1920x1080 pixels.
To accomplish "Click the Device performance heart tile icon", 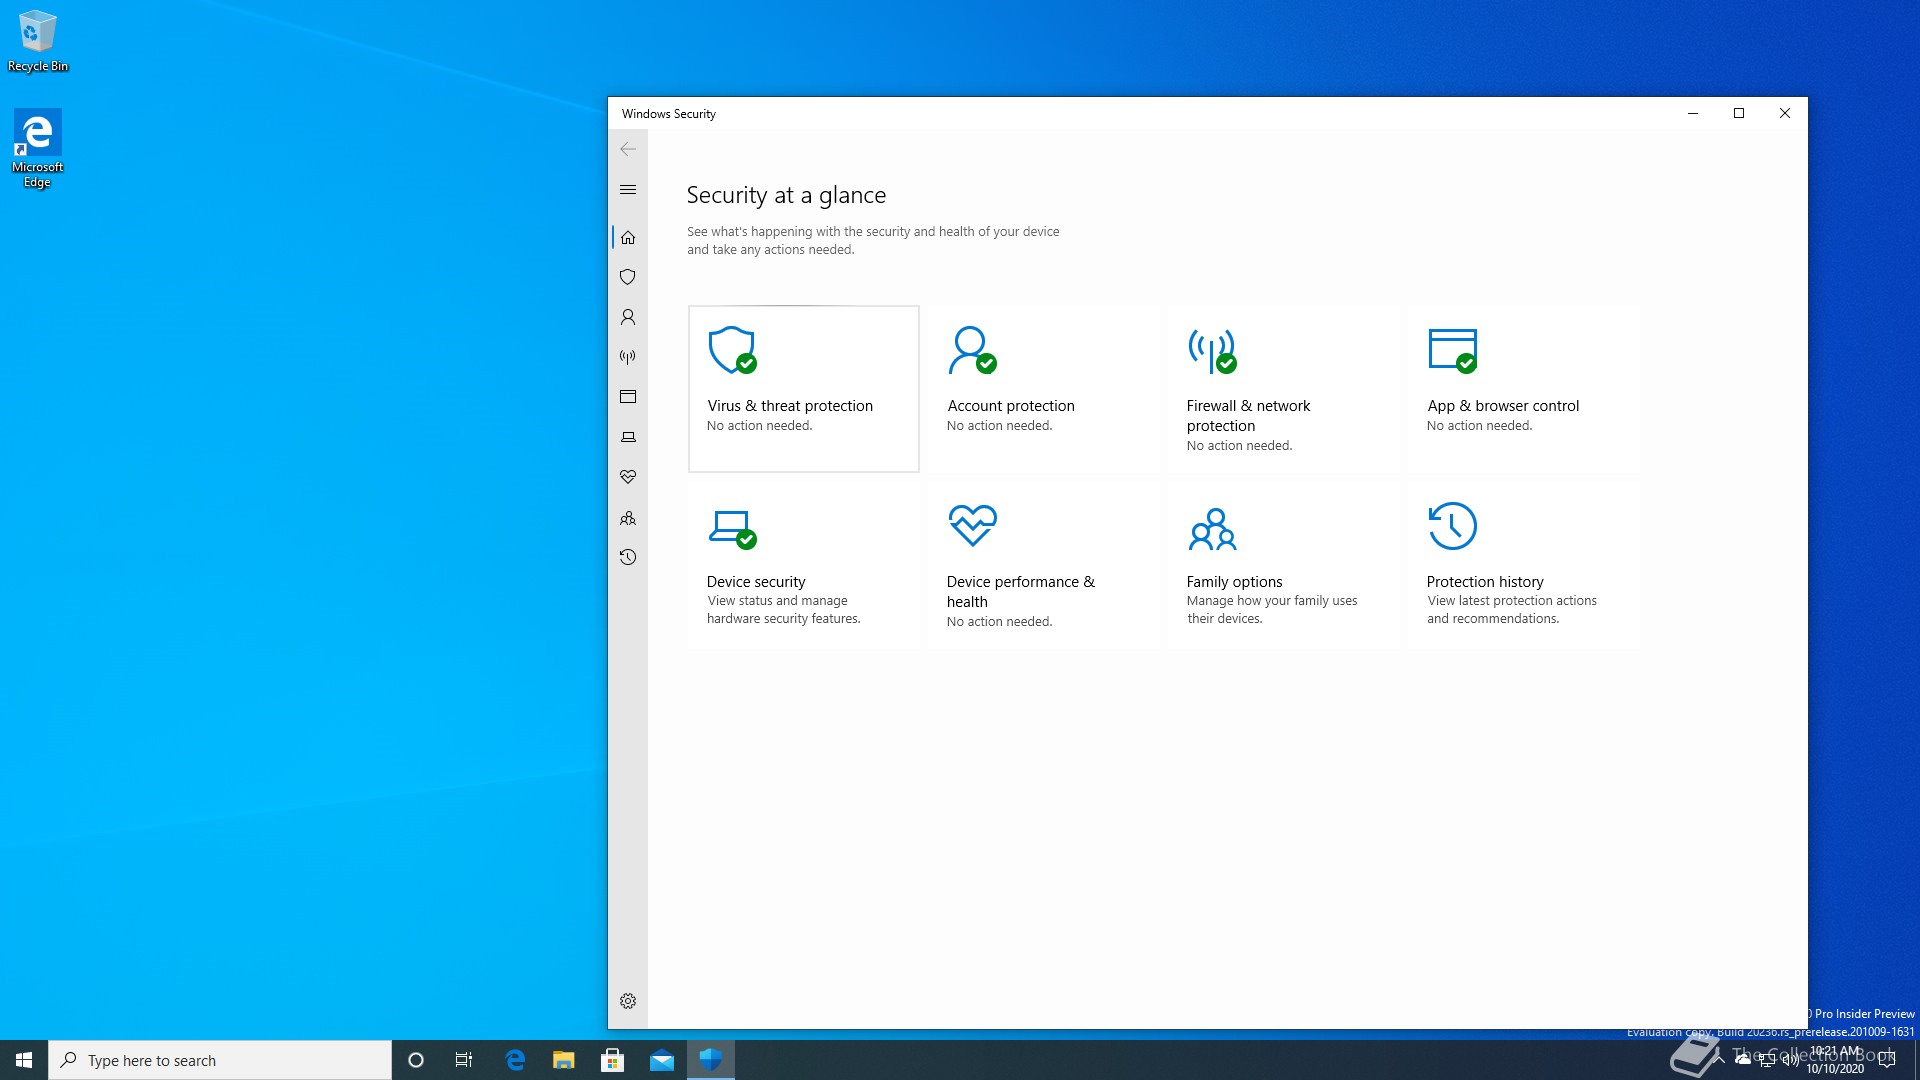I will coord(972,525).
